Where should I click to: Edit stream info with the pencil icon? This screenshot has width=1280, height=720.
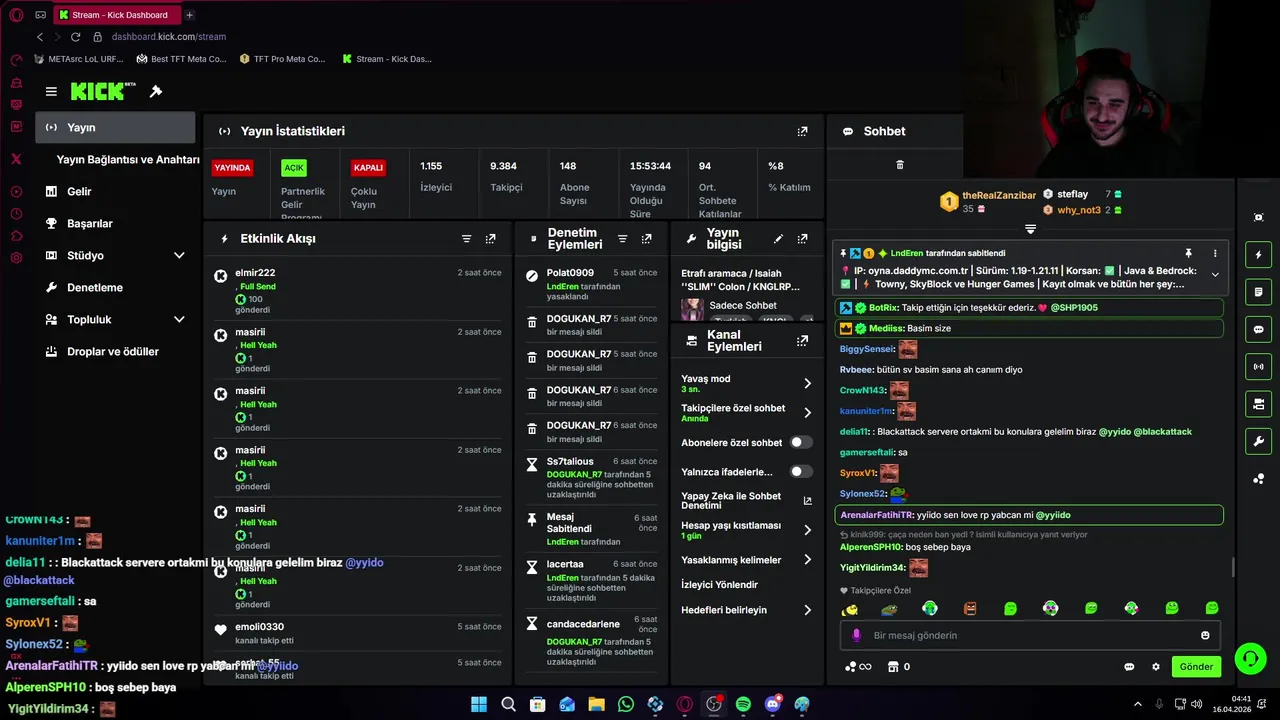[x=778, y=239]
